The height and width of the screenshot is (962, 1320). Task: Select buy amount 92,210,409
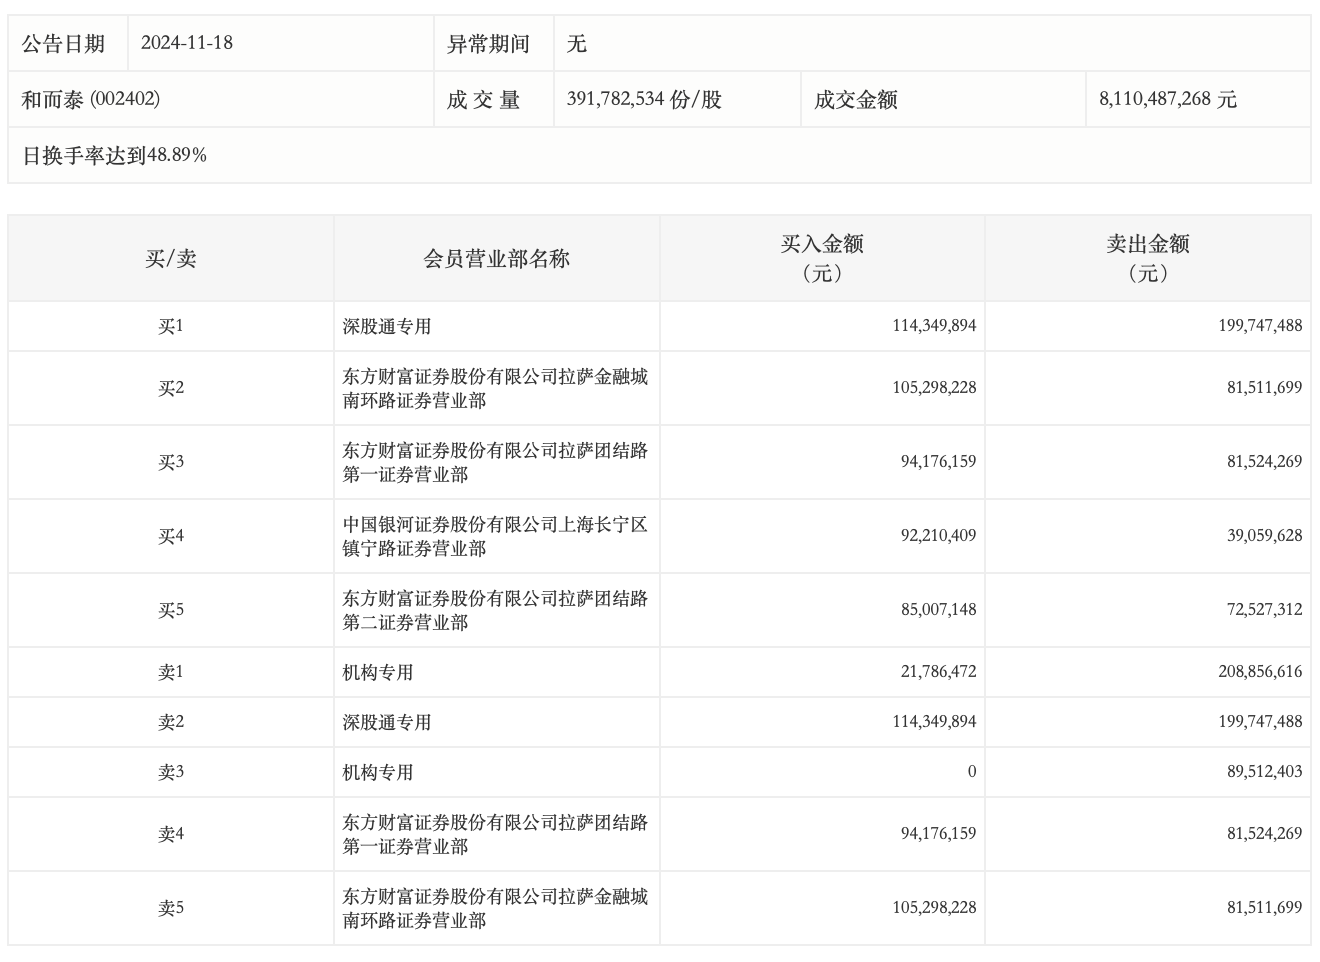pos(937,536)
